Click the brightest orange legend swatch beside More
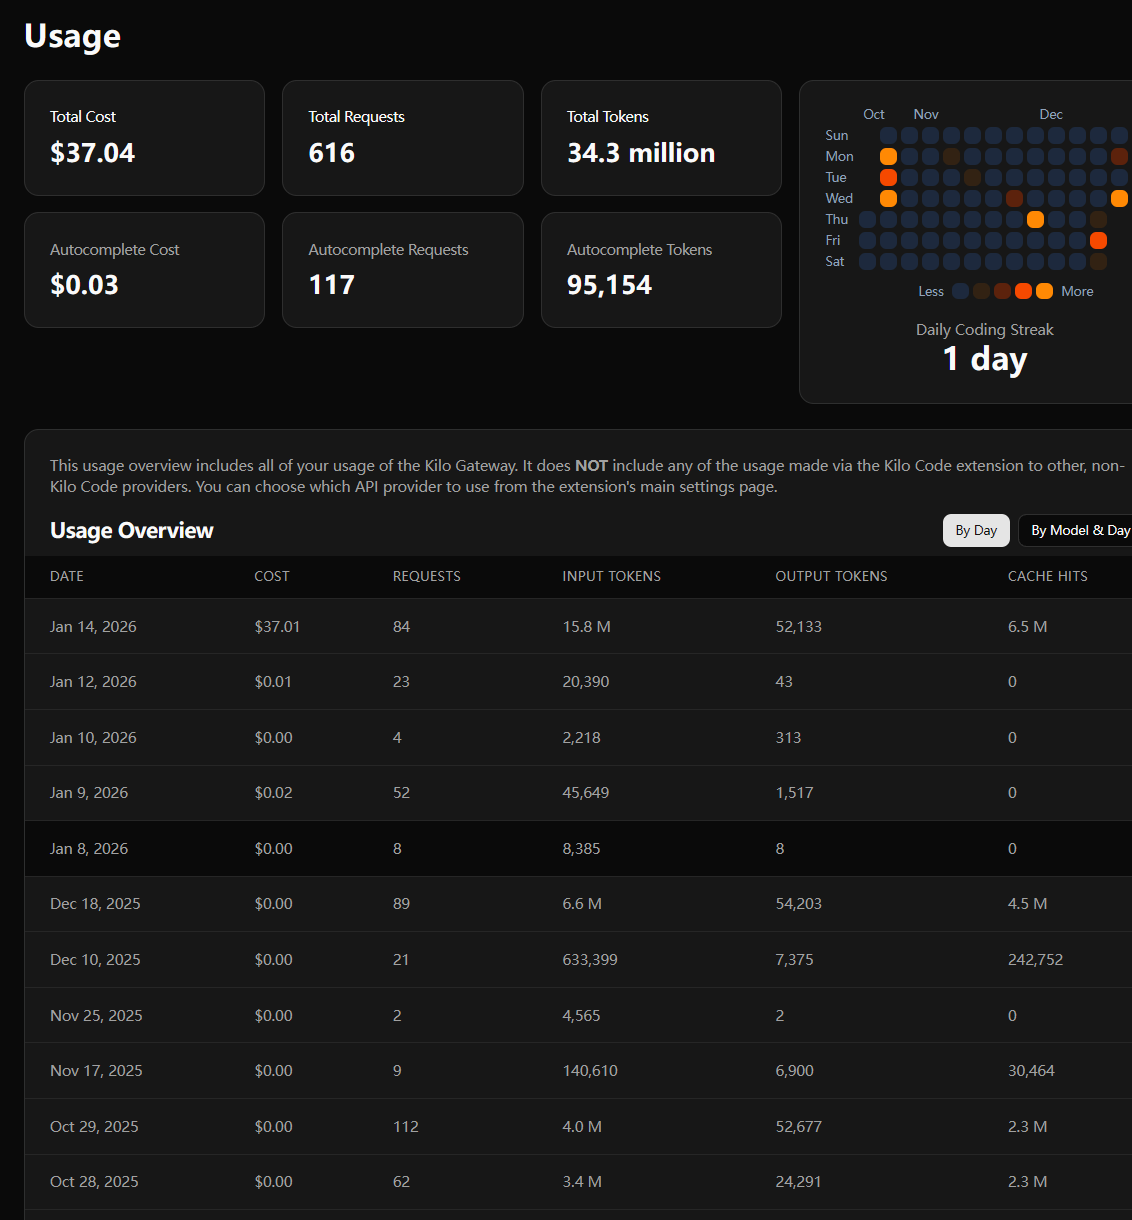Screen dimensions: 1132x1220 click(x=1044, y=291)
